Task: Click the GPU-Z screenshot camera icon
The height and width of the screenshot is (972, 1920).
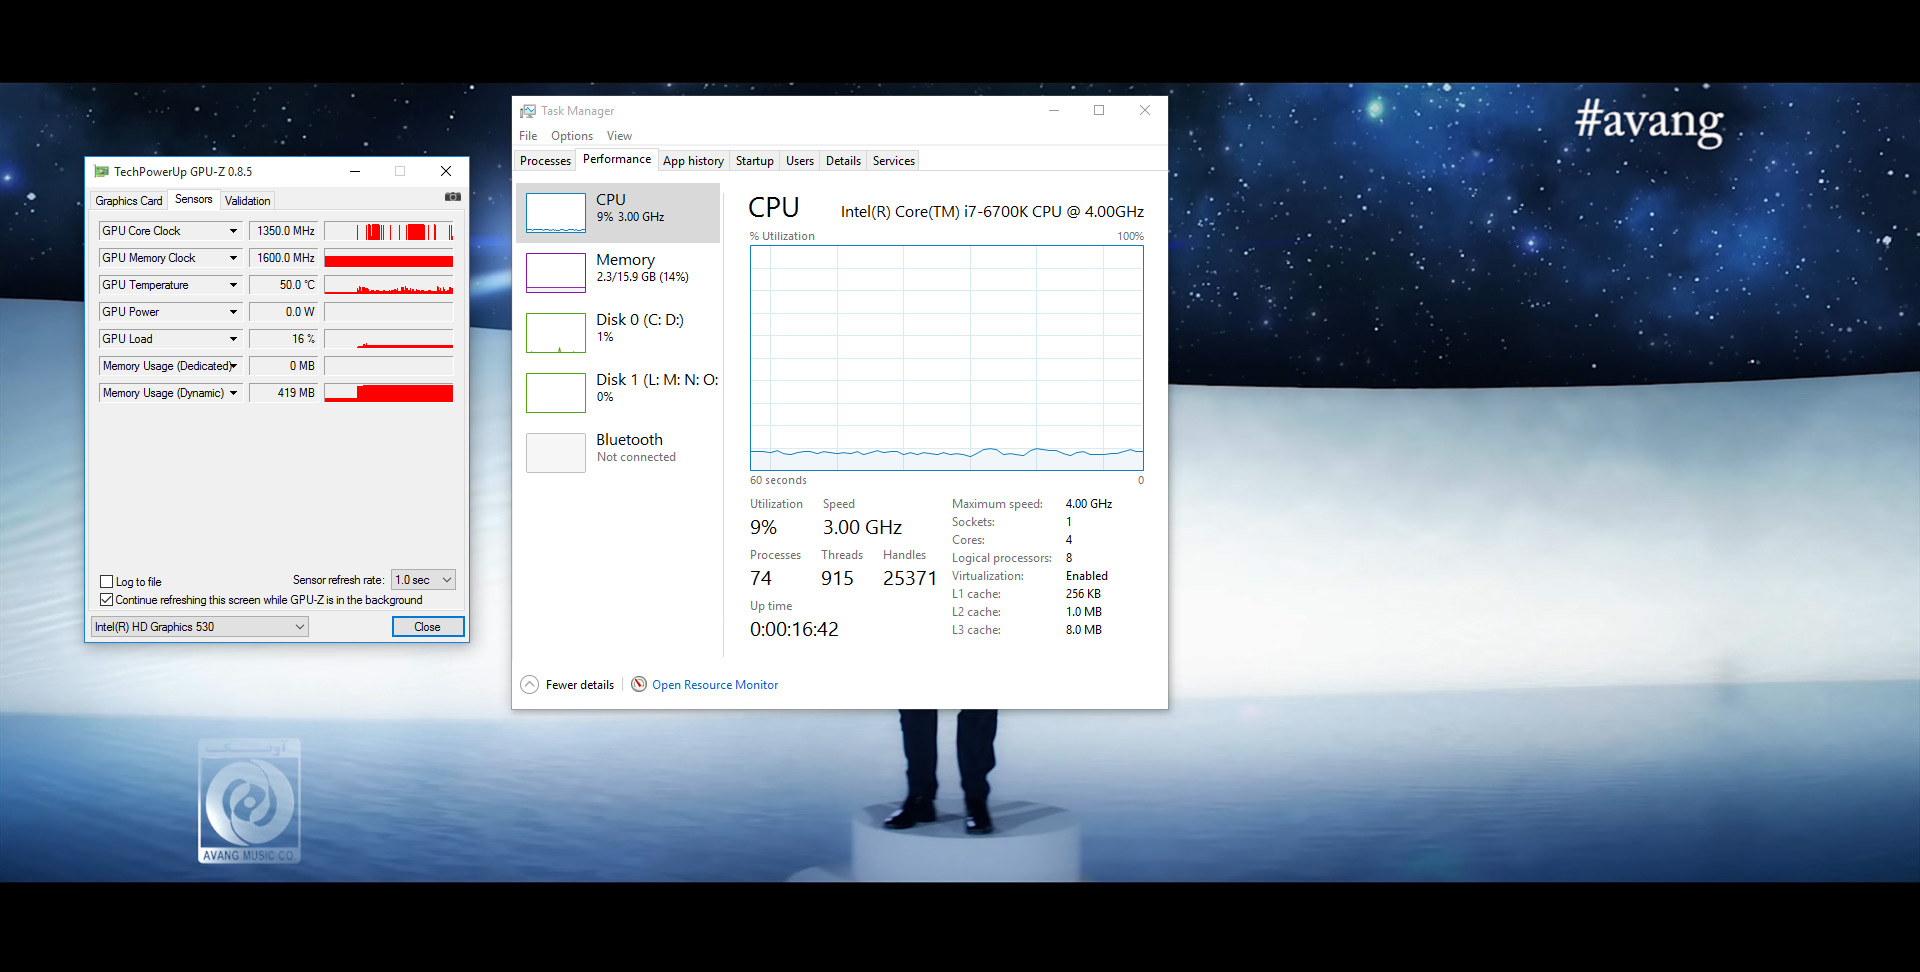Action: point(453,197)
